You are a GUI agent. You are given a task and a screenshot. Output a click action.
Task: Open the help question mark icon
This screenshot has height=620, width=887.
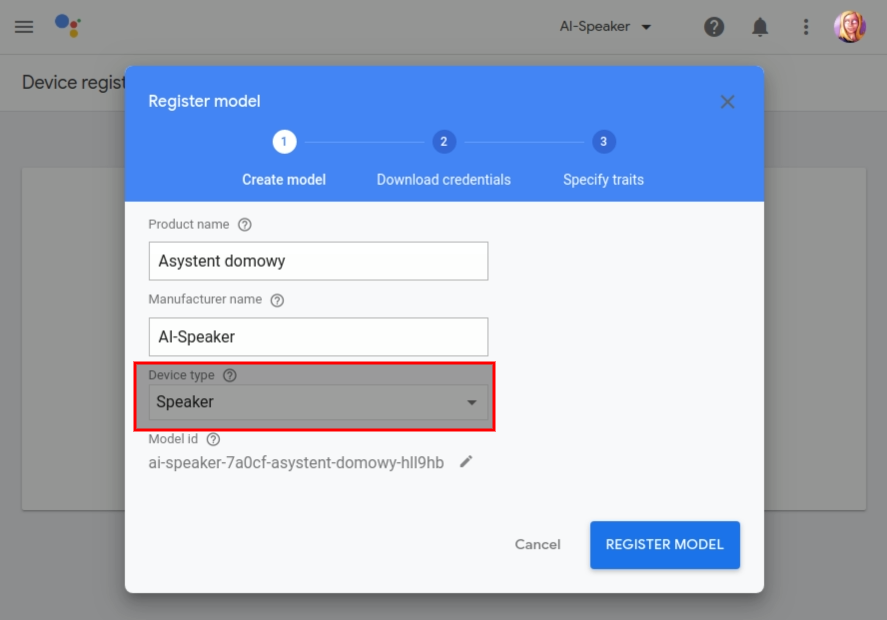pos(714,27)
